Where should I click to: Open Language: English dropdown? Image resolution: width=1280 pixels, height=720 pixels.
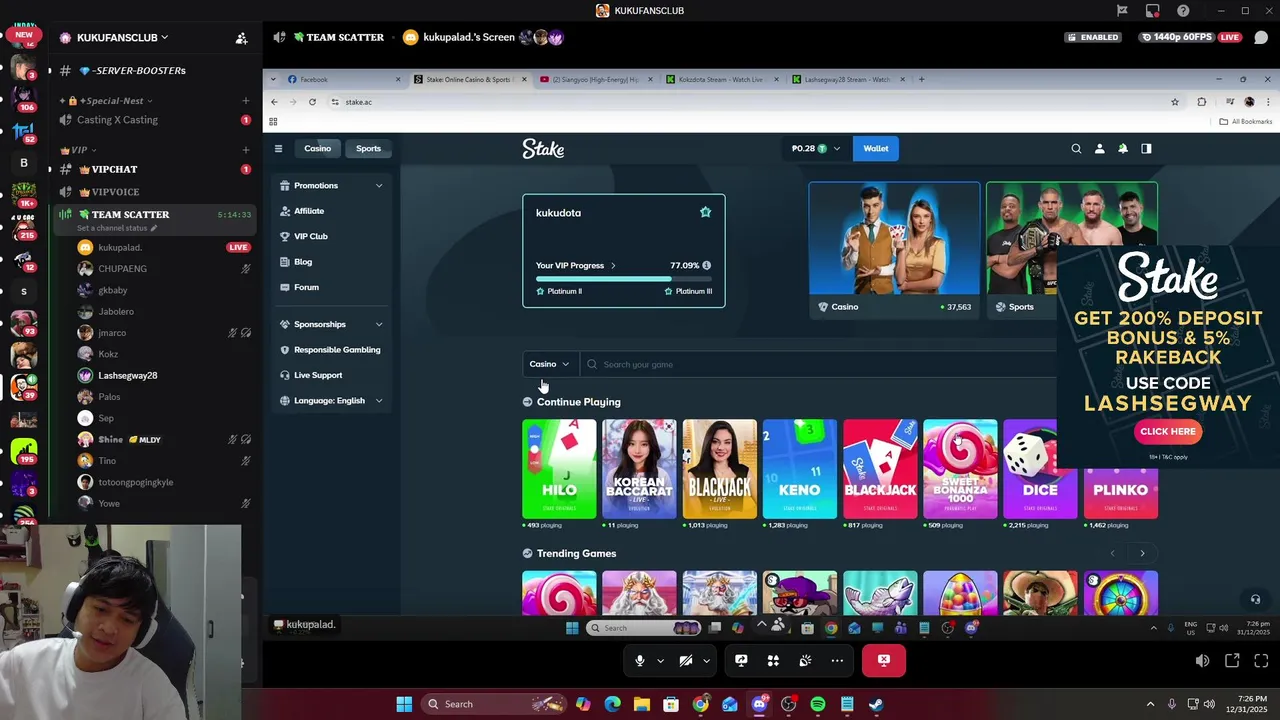click(332, 401)
